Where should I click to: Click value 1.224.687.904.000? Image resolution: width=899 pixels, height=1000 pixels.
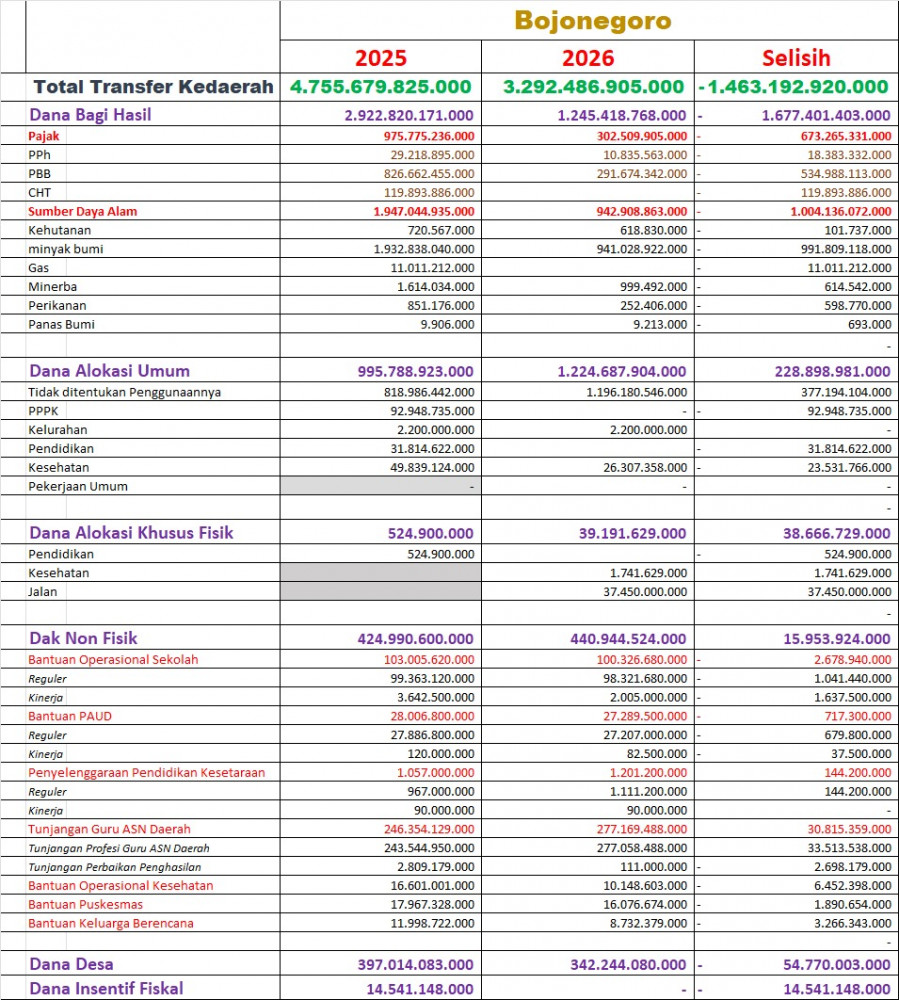[622, 372]
